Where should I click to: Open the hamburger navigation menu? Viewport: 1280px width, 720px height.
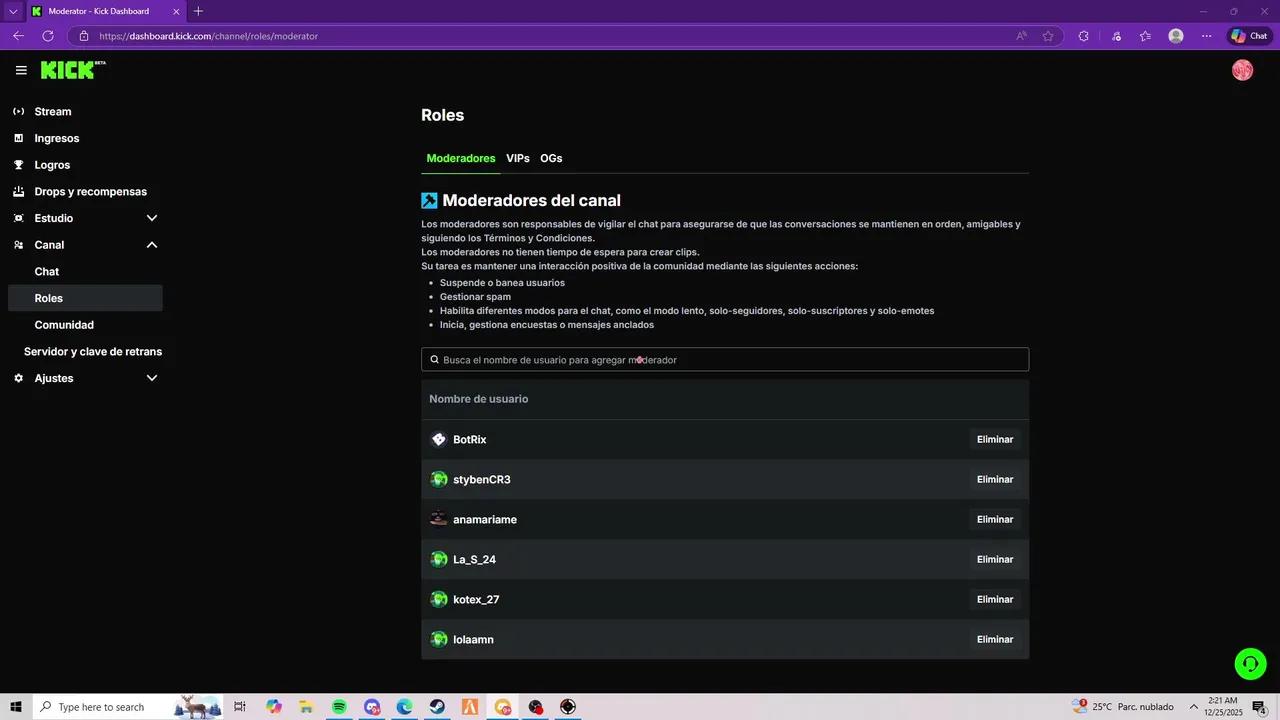pos(21,70)
